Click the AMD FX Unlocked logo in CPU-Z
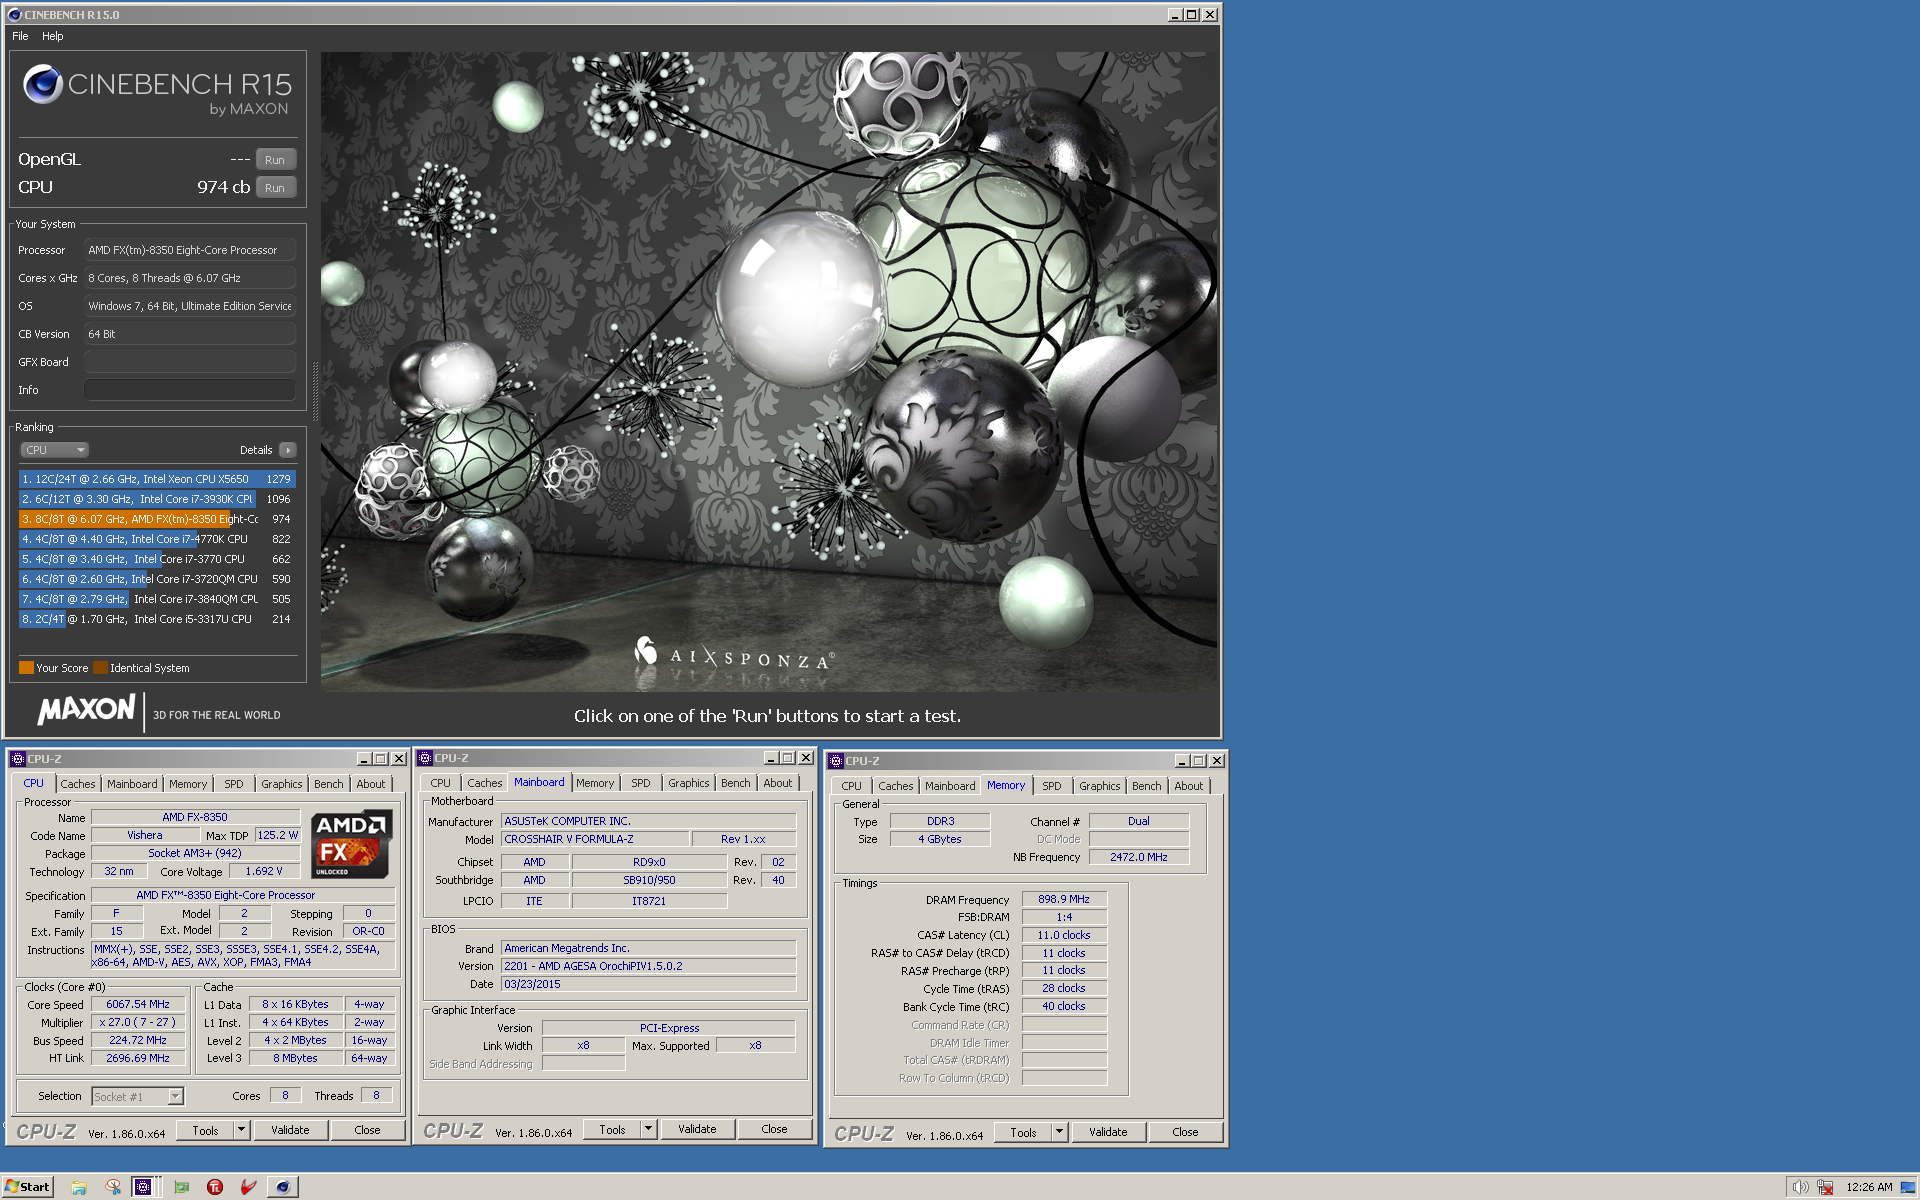The height and width of the screenshot is (1200, 1920). click(350, 845)
